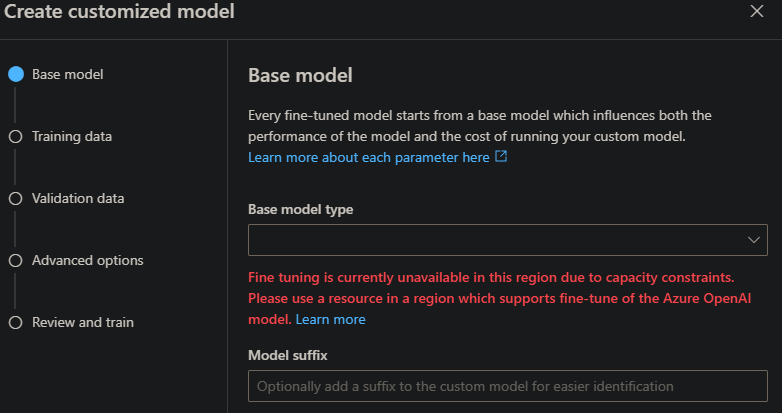Image resolution: width=782 pixels, height=413 pixels.
Task: Follow the Learn more link in error message
Action: coord(331,319)
